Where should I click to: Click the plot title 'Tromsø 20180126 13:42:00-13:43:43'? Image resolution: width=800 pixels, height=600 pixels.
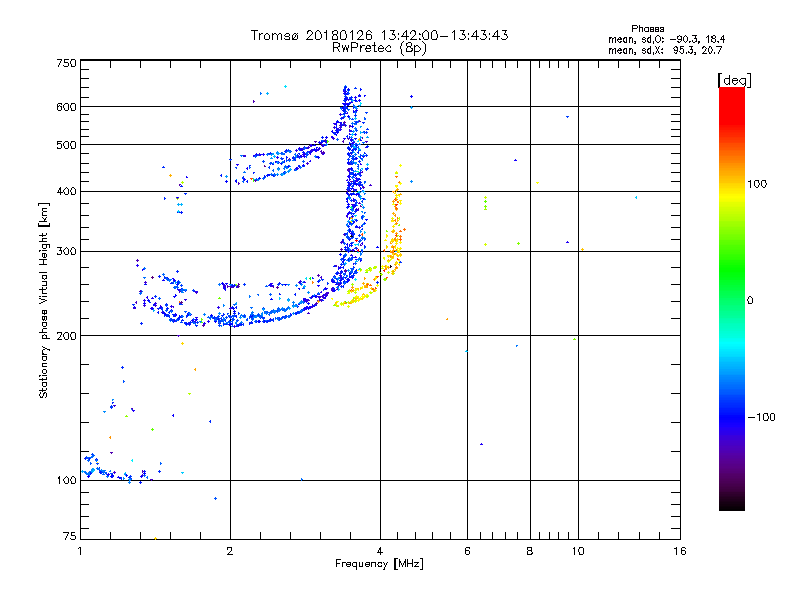click(379, 35)
